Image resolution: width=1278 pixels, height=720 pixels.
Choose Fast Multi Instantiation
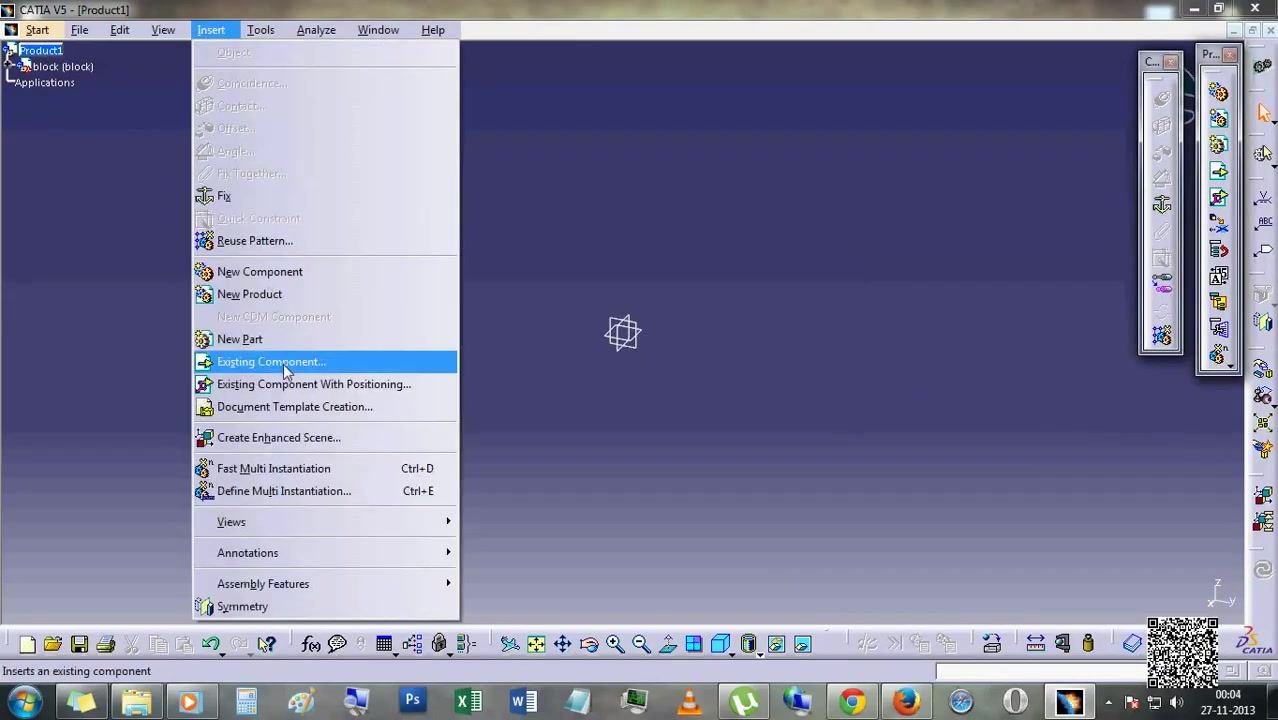[325, 469]
